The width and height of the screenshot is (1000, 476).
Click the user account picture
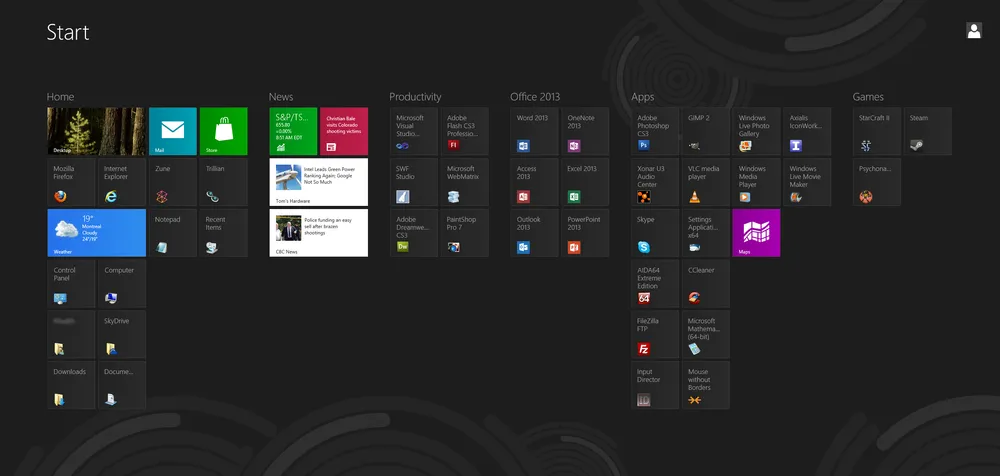pos(974,31)
